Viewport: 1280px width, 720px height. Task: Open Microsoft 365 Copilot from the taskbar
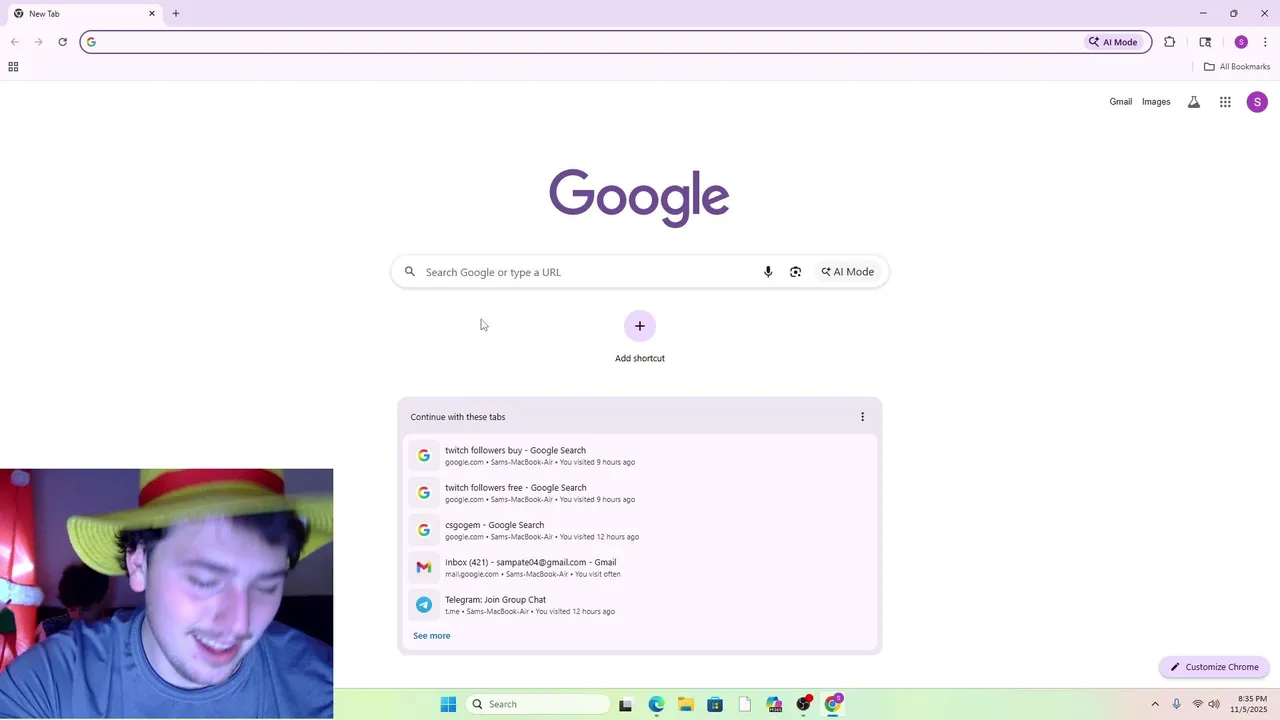[x=774, y=704]
